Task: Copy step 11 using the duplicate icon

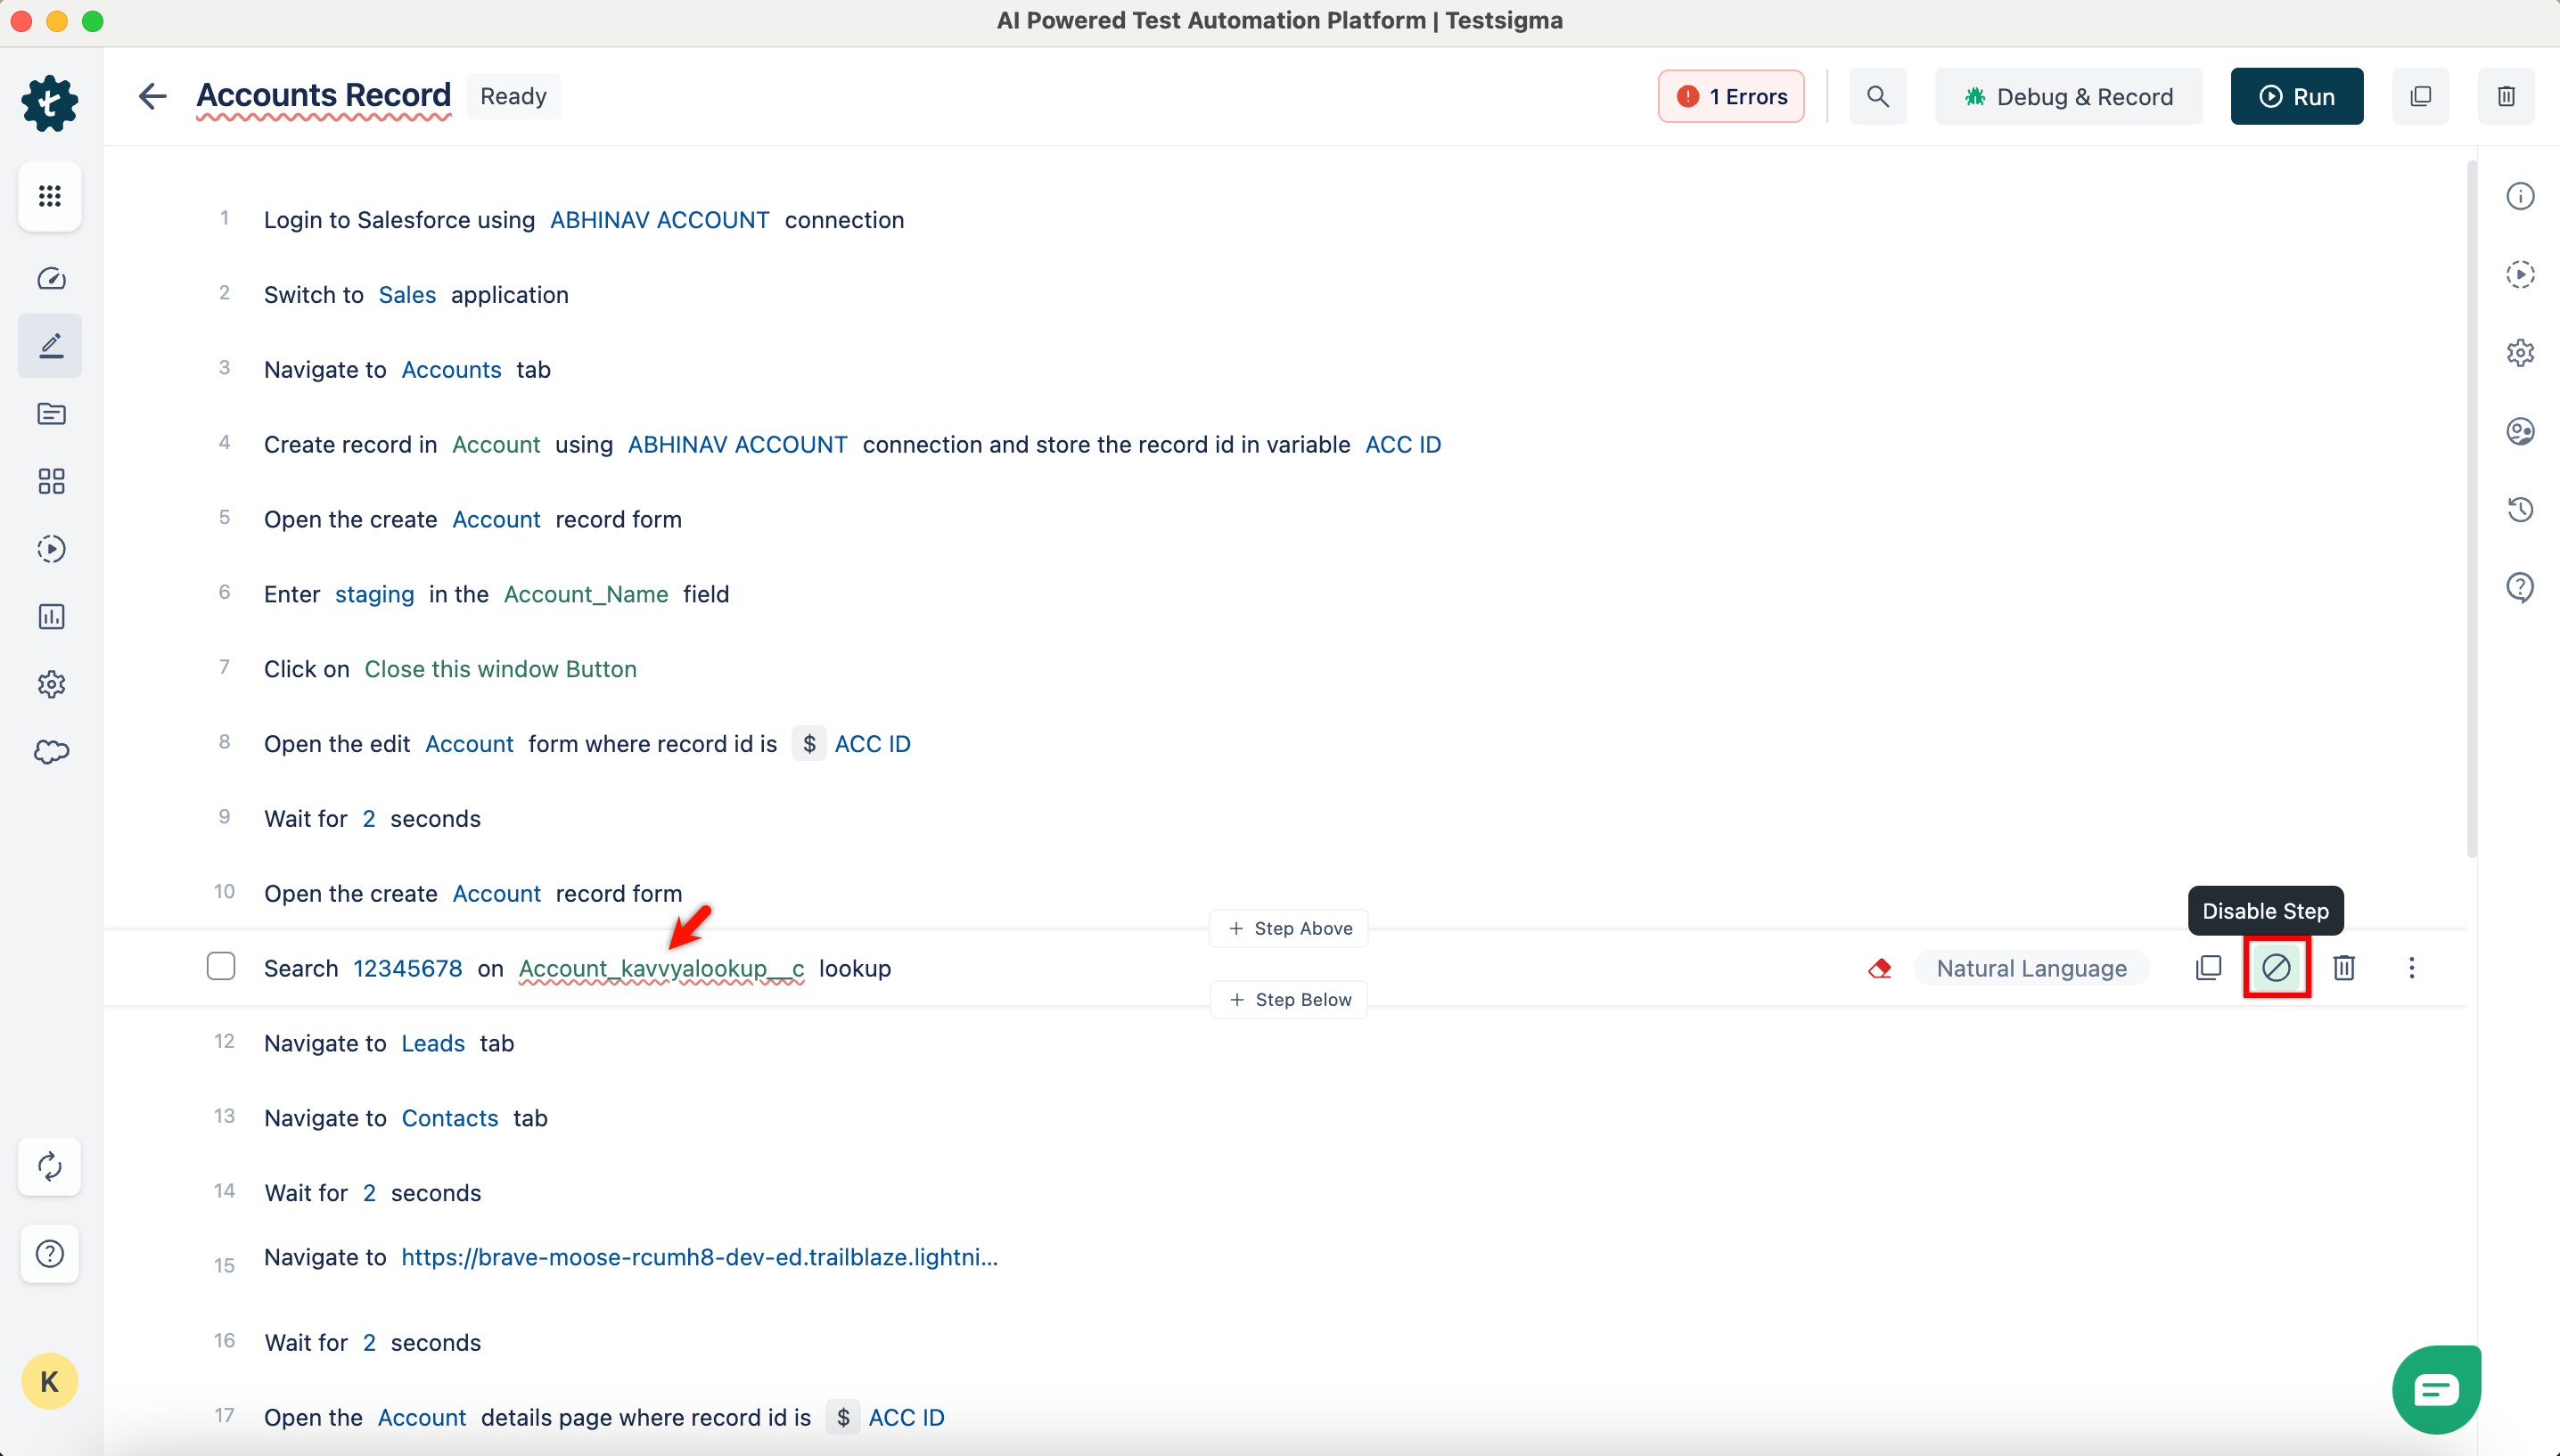Action: (x=2208, y=967)
